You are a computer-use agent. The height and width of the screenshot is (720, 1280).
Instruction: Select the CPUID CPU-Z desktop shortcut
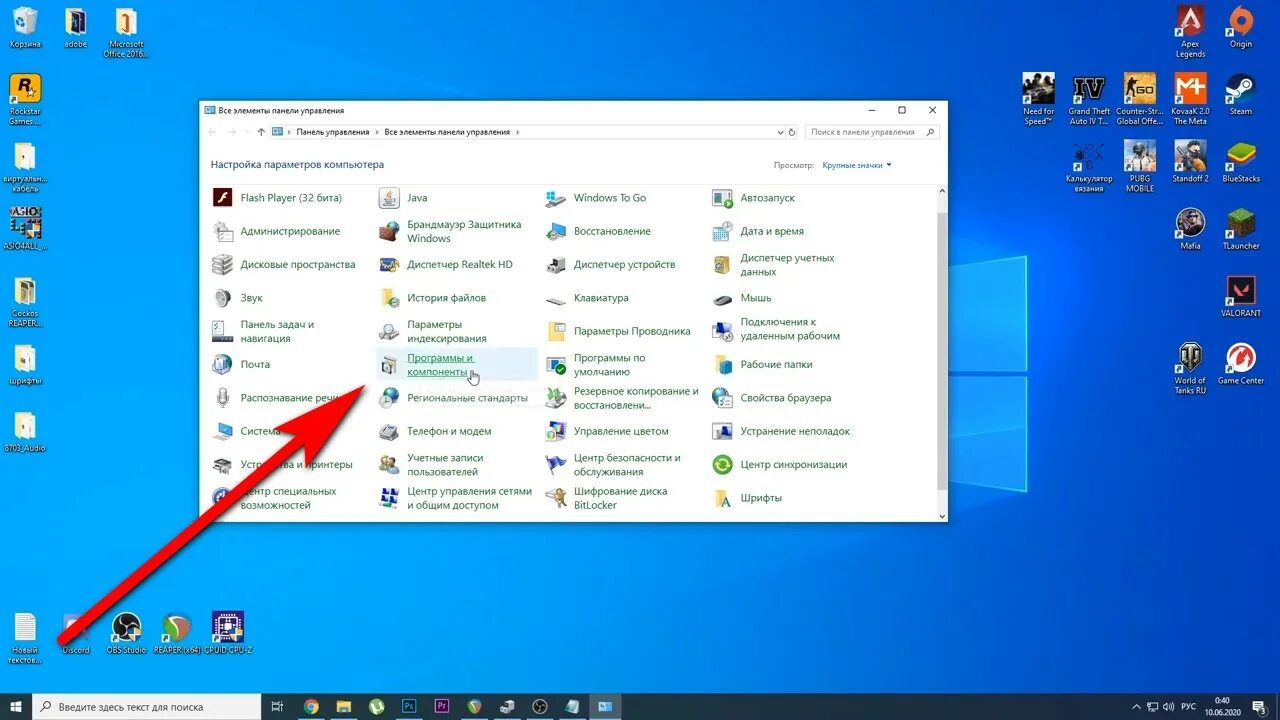229,633
